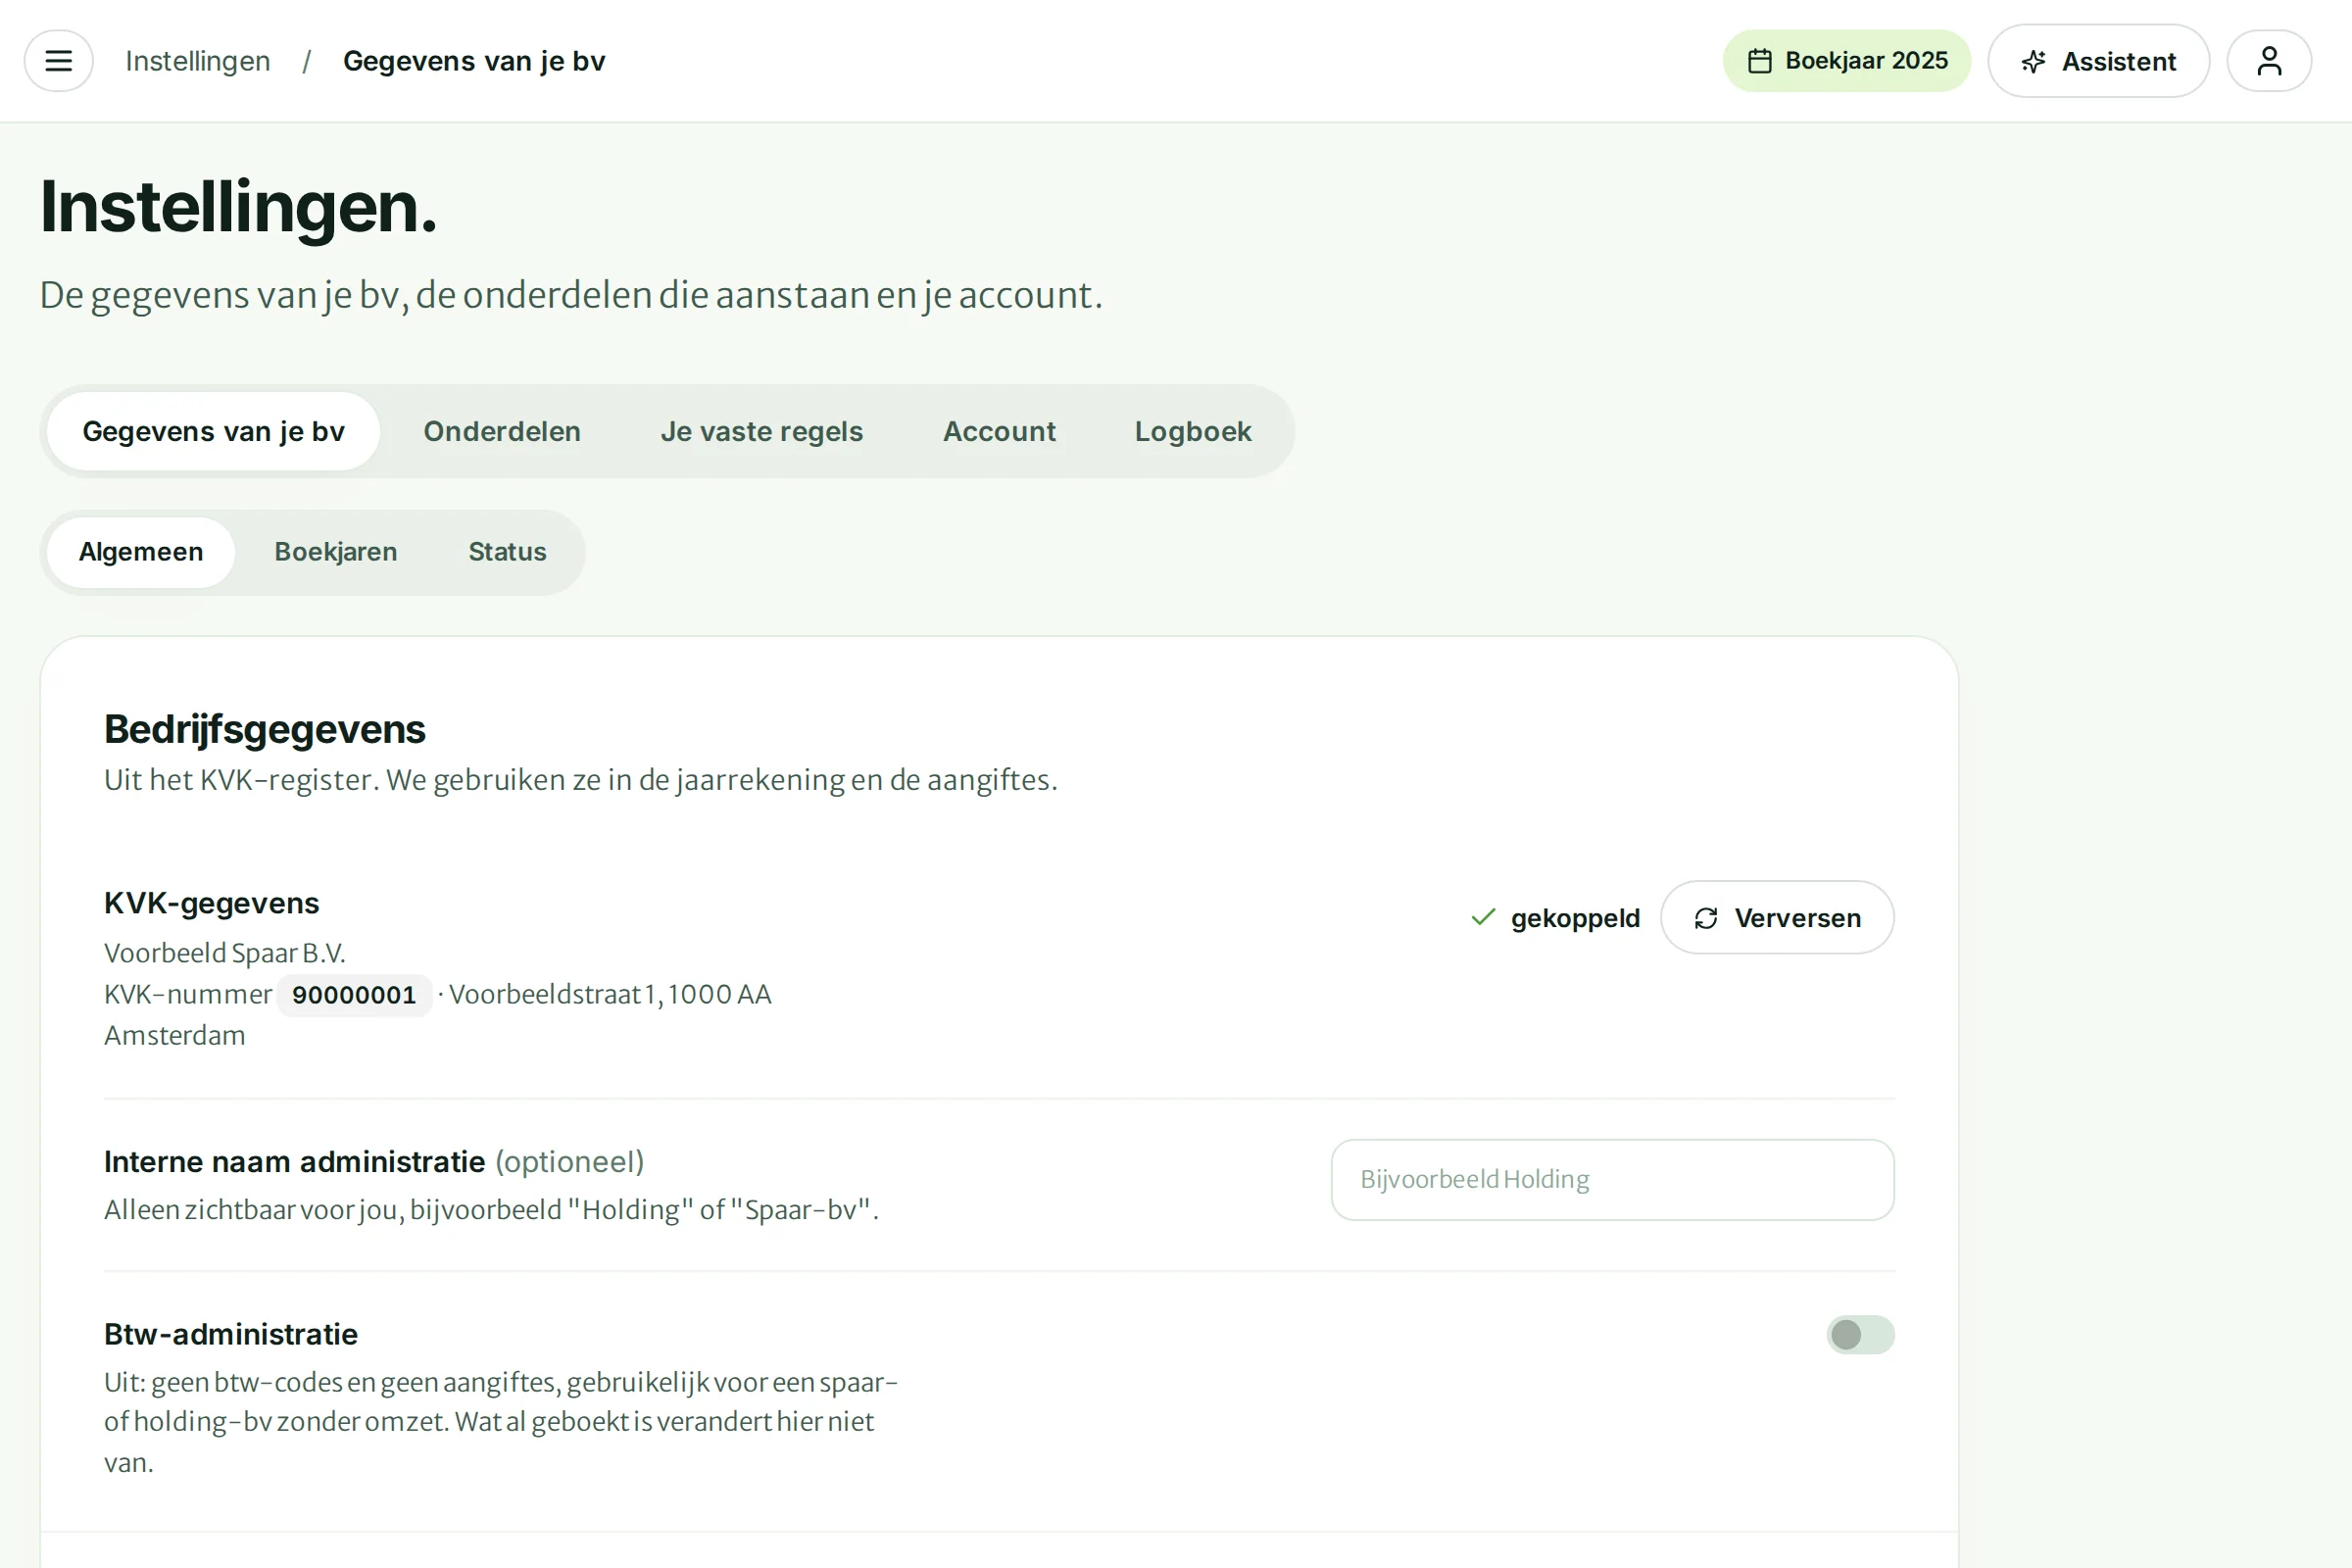2352x1568 pixels.
Task: Click the refresh icon on Verversen
Action: pyautogui.click(x=1706, y=918)
